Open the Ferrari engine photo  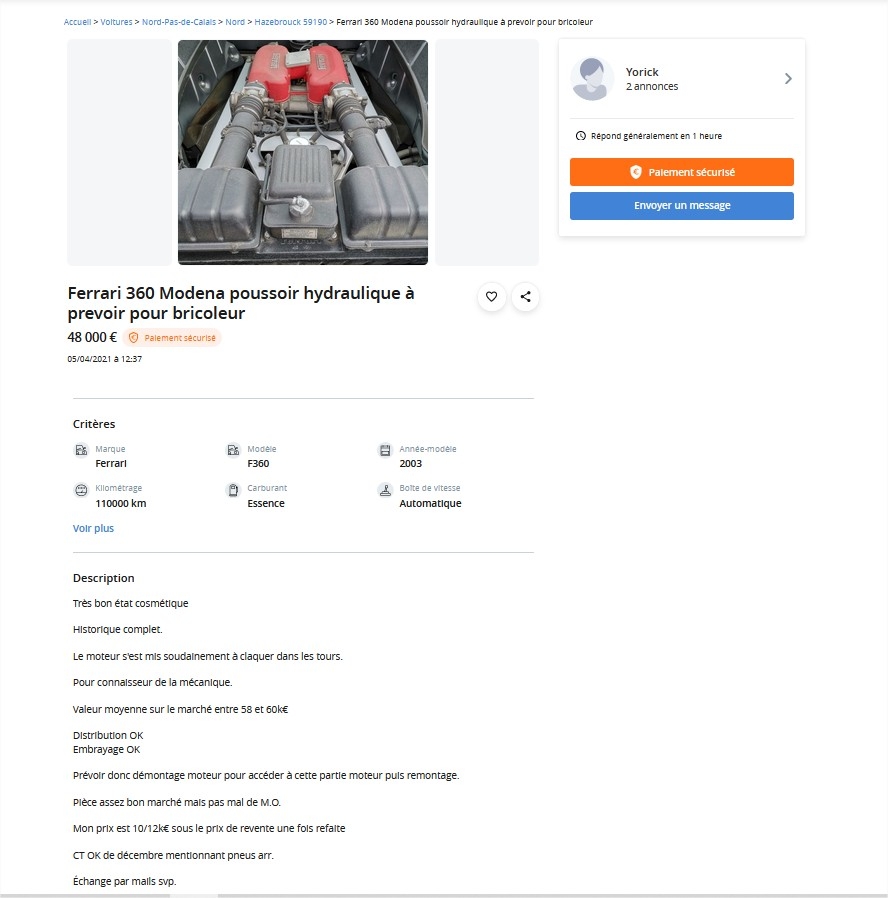(x=303, y=152)
